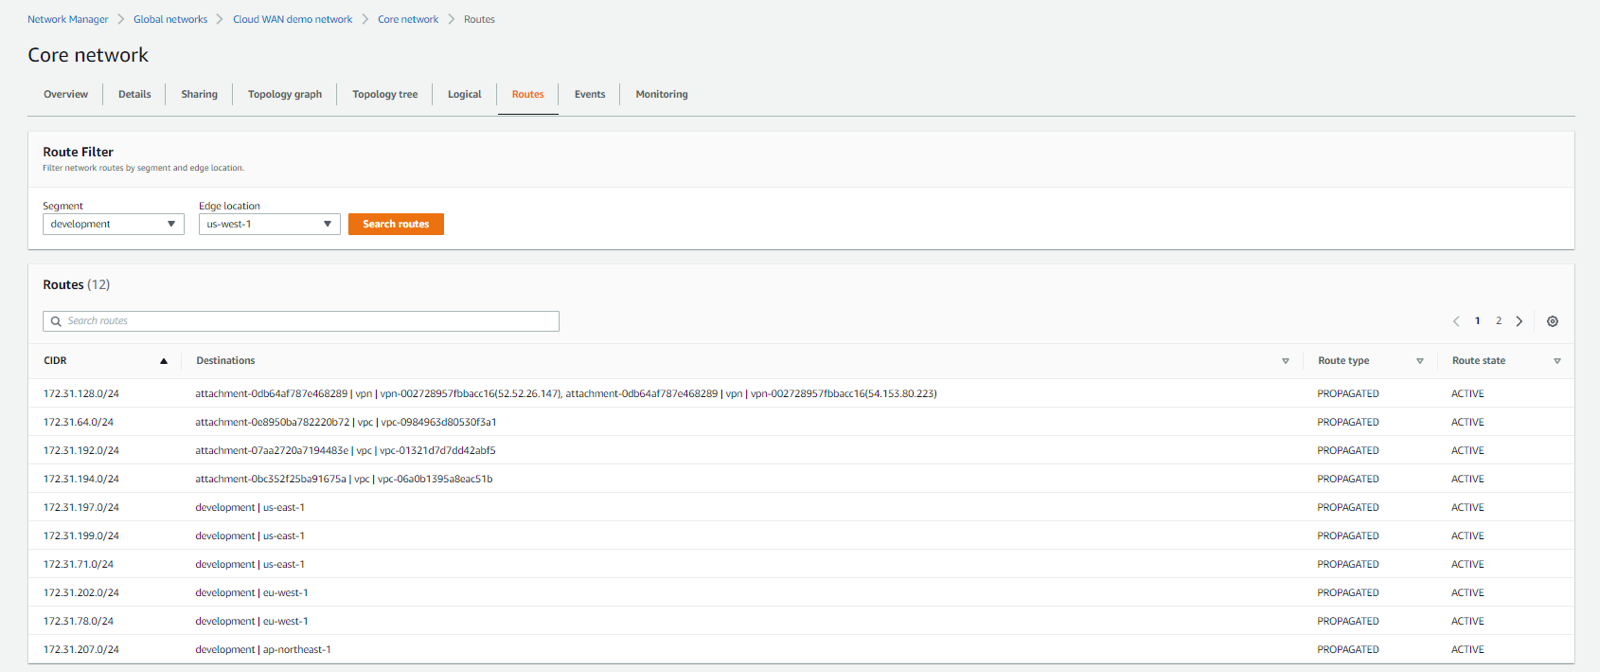Screen dimensions: 1600x672
Task: Open table preferences gear icon
Action: (x=1552, y=321)
